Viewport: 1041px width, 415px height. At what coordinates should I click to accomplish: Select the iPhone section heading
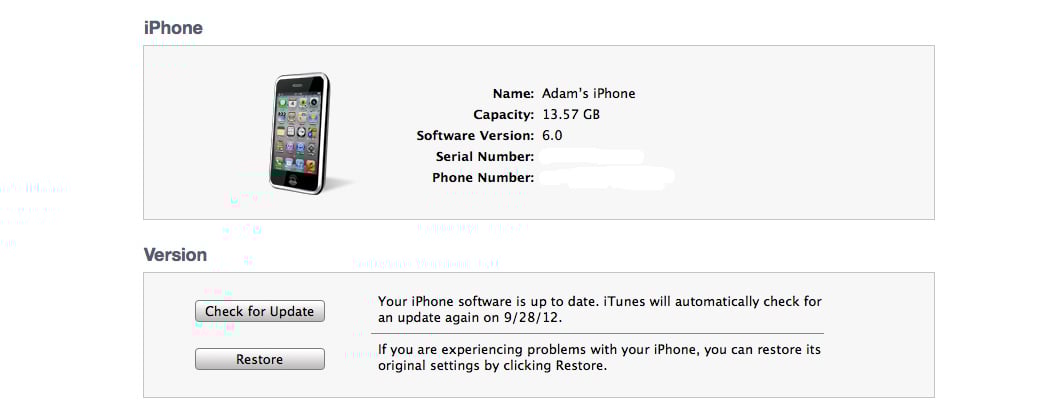tap(173, 28)
